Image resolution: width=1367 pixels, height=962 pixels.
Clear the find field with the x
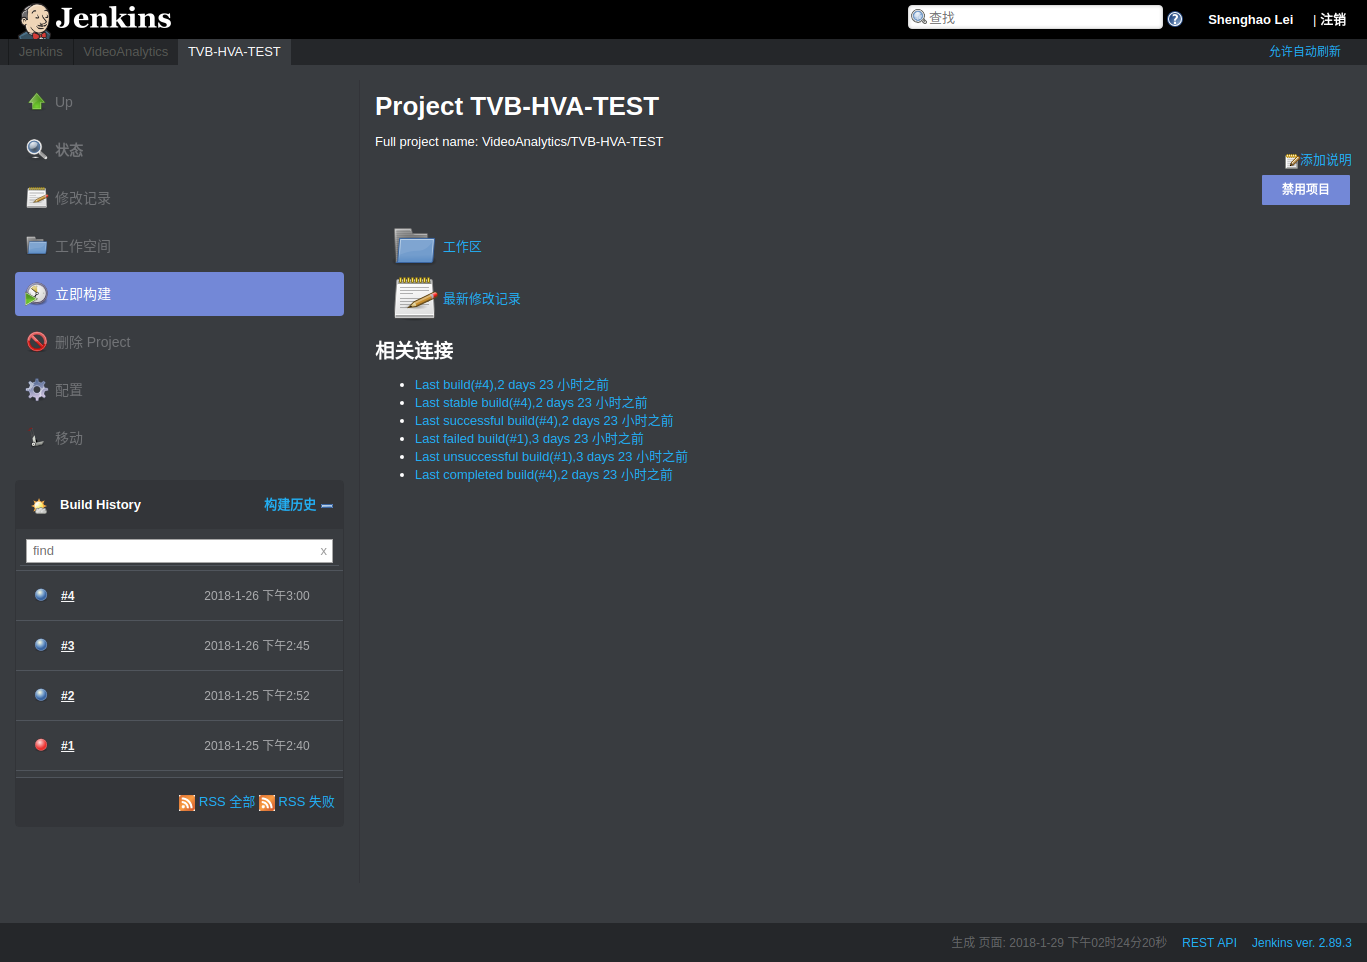click(x=323, y=551)
